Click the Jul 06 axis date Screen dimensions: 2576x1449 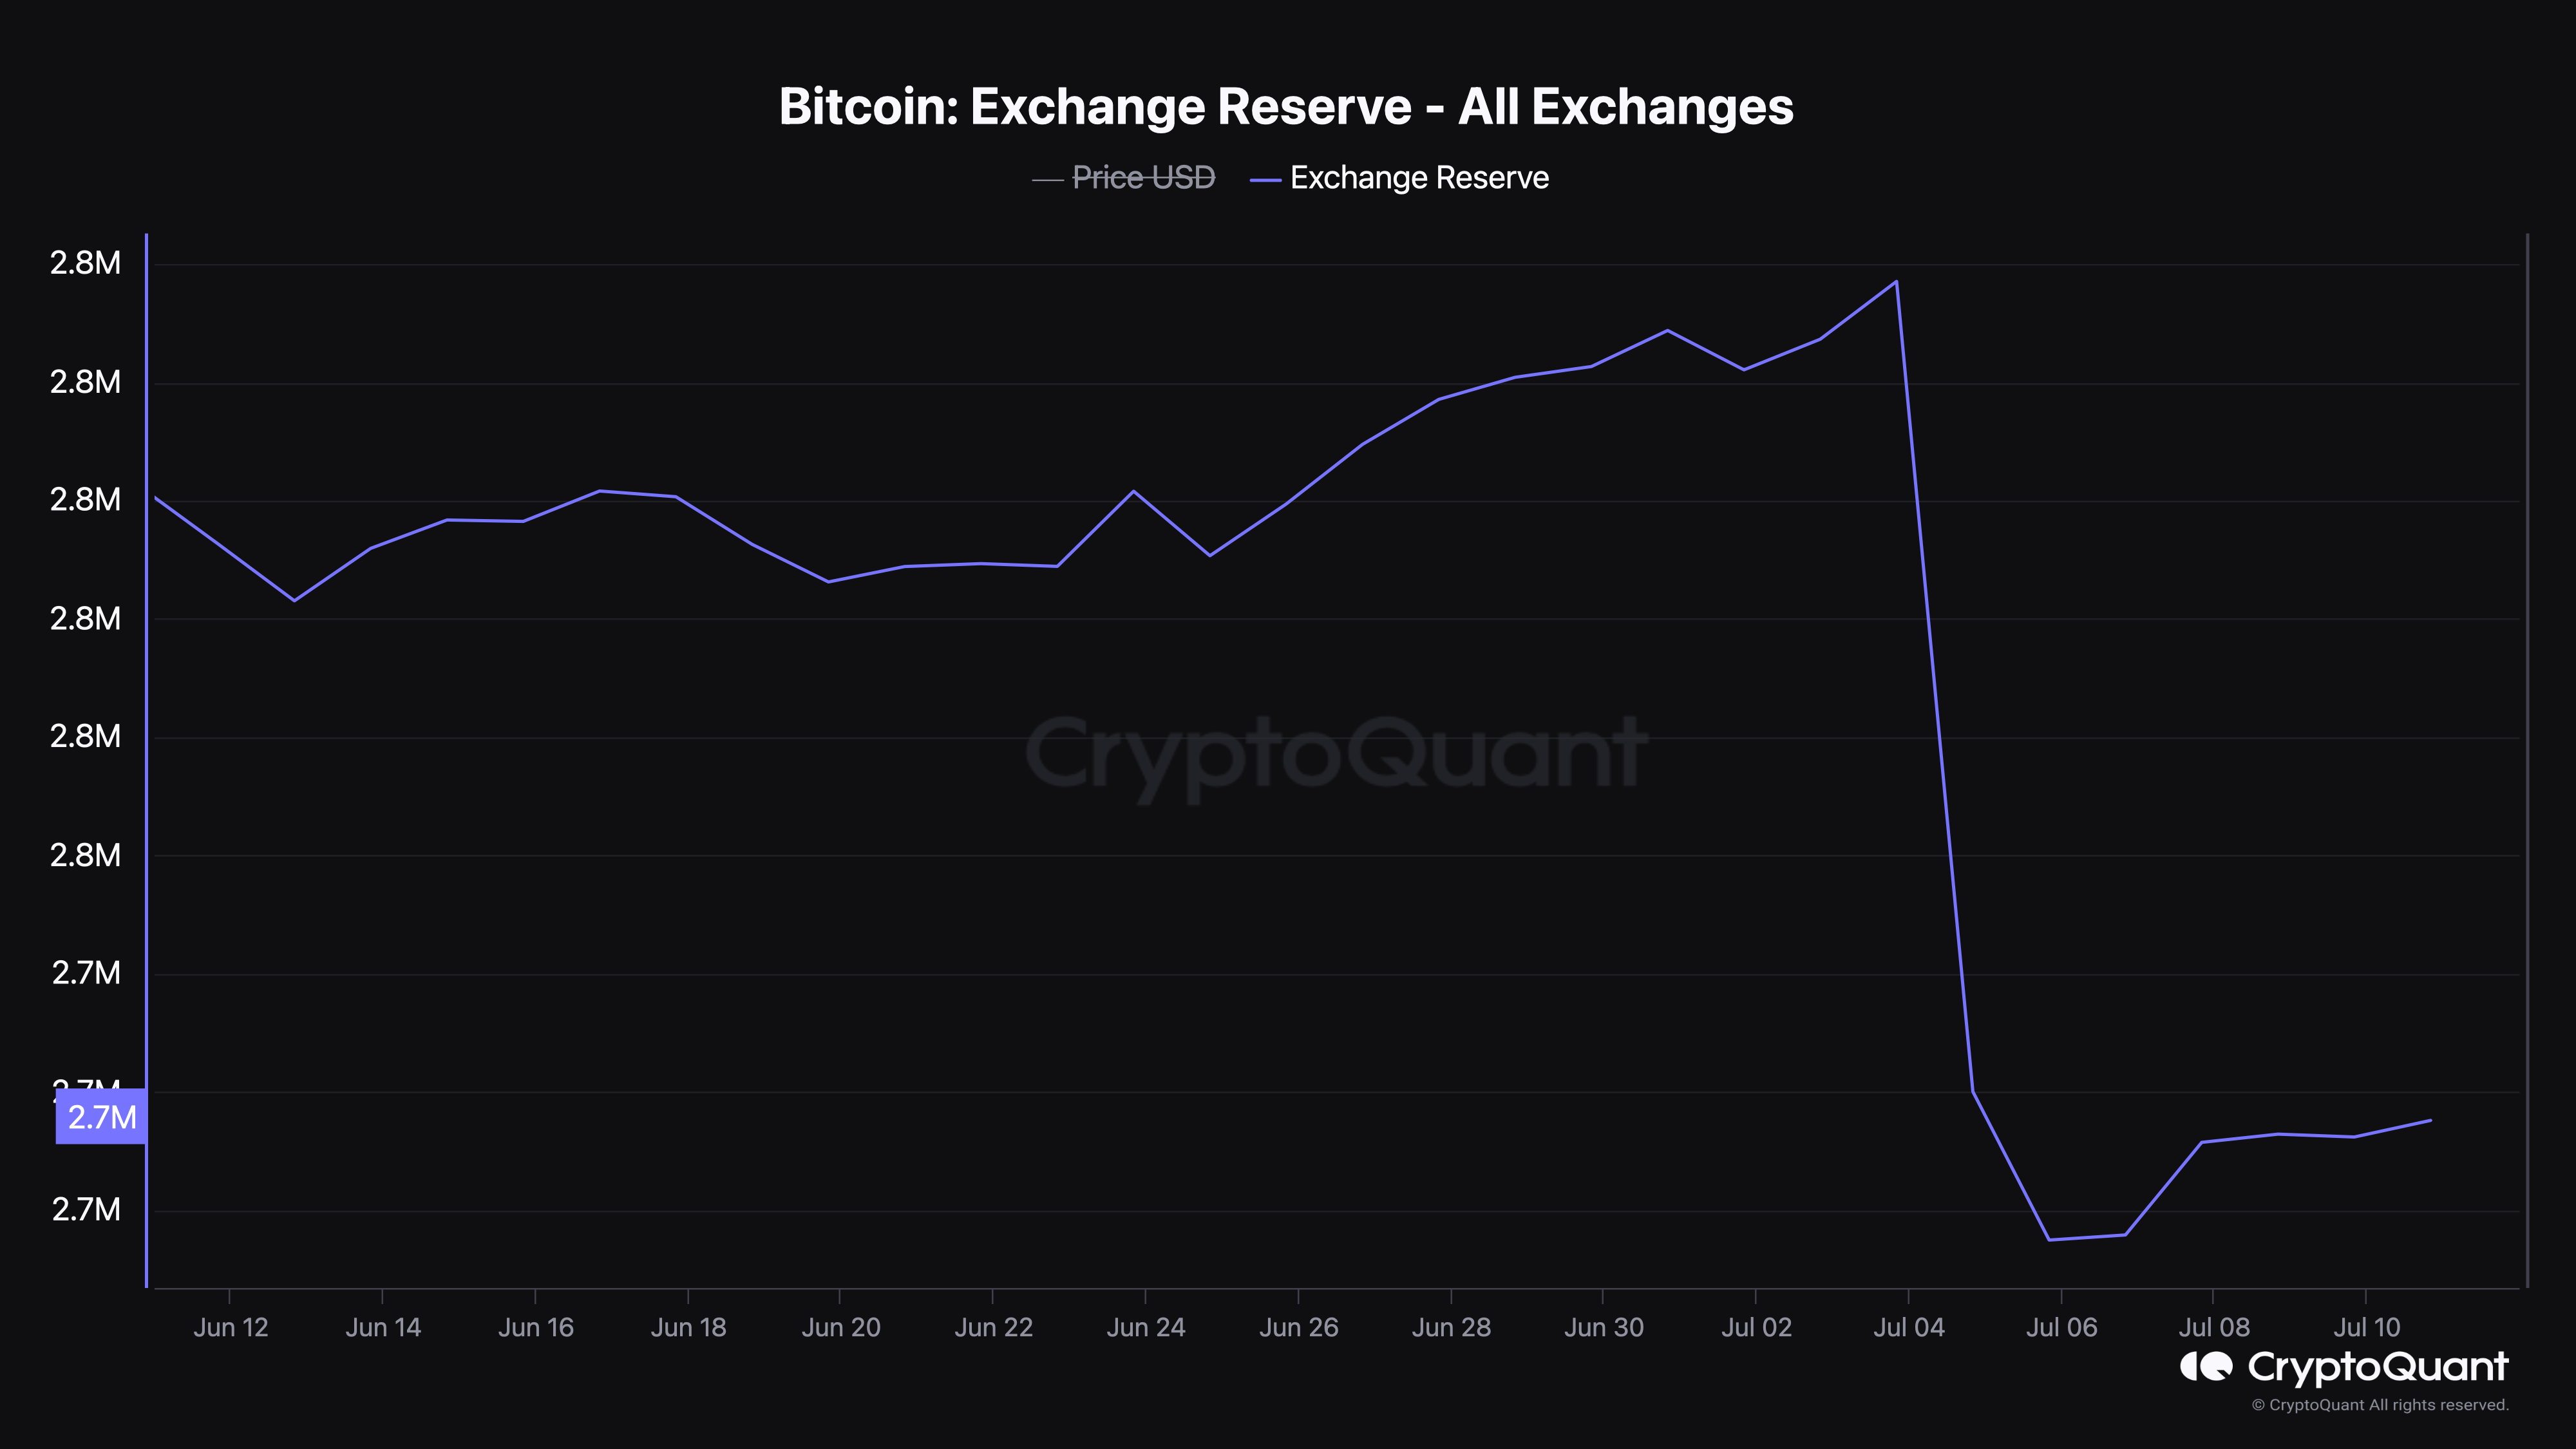(2061, 1327)
